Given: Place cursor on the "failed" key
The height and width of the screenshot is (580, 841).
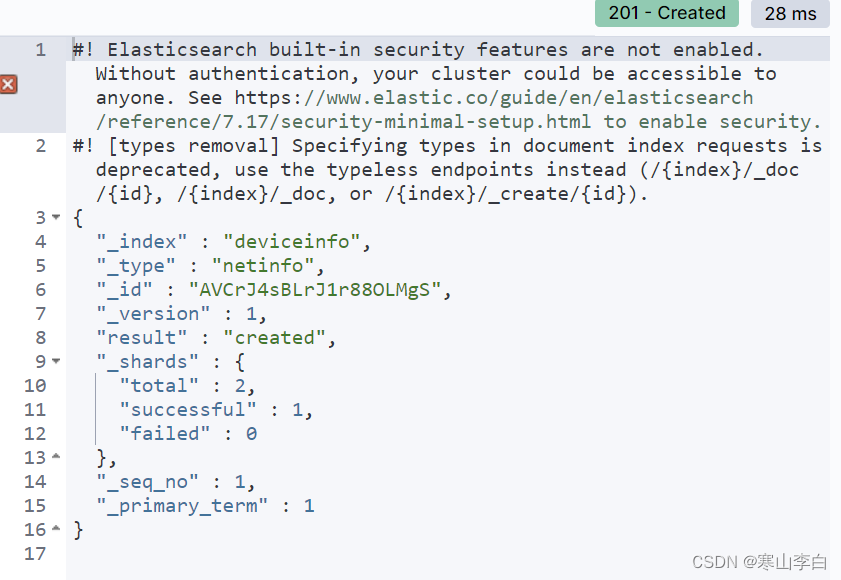Looking at the screenshot, I should coord(165,434).
